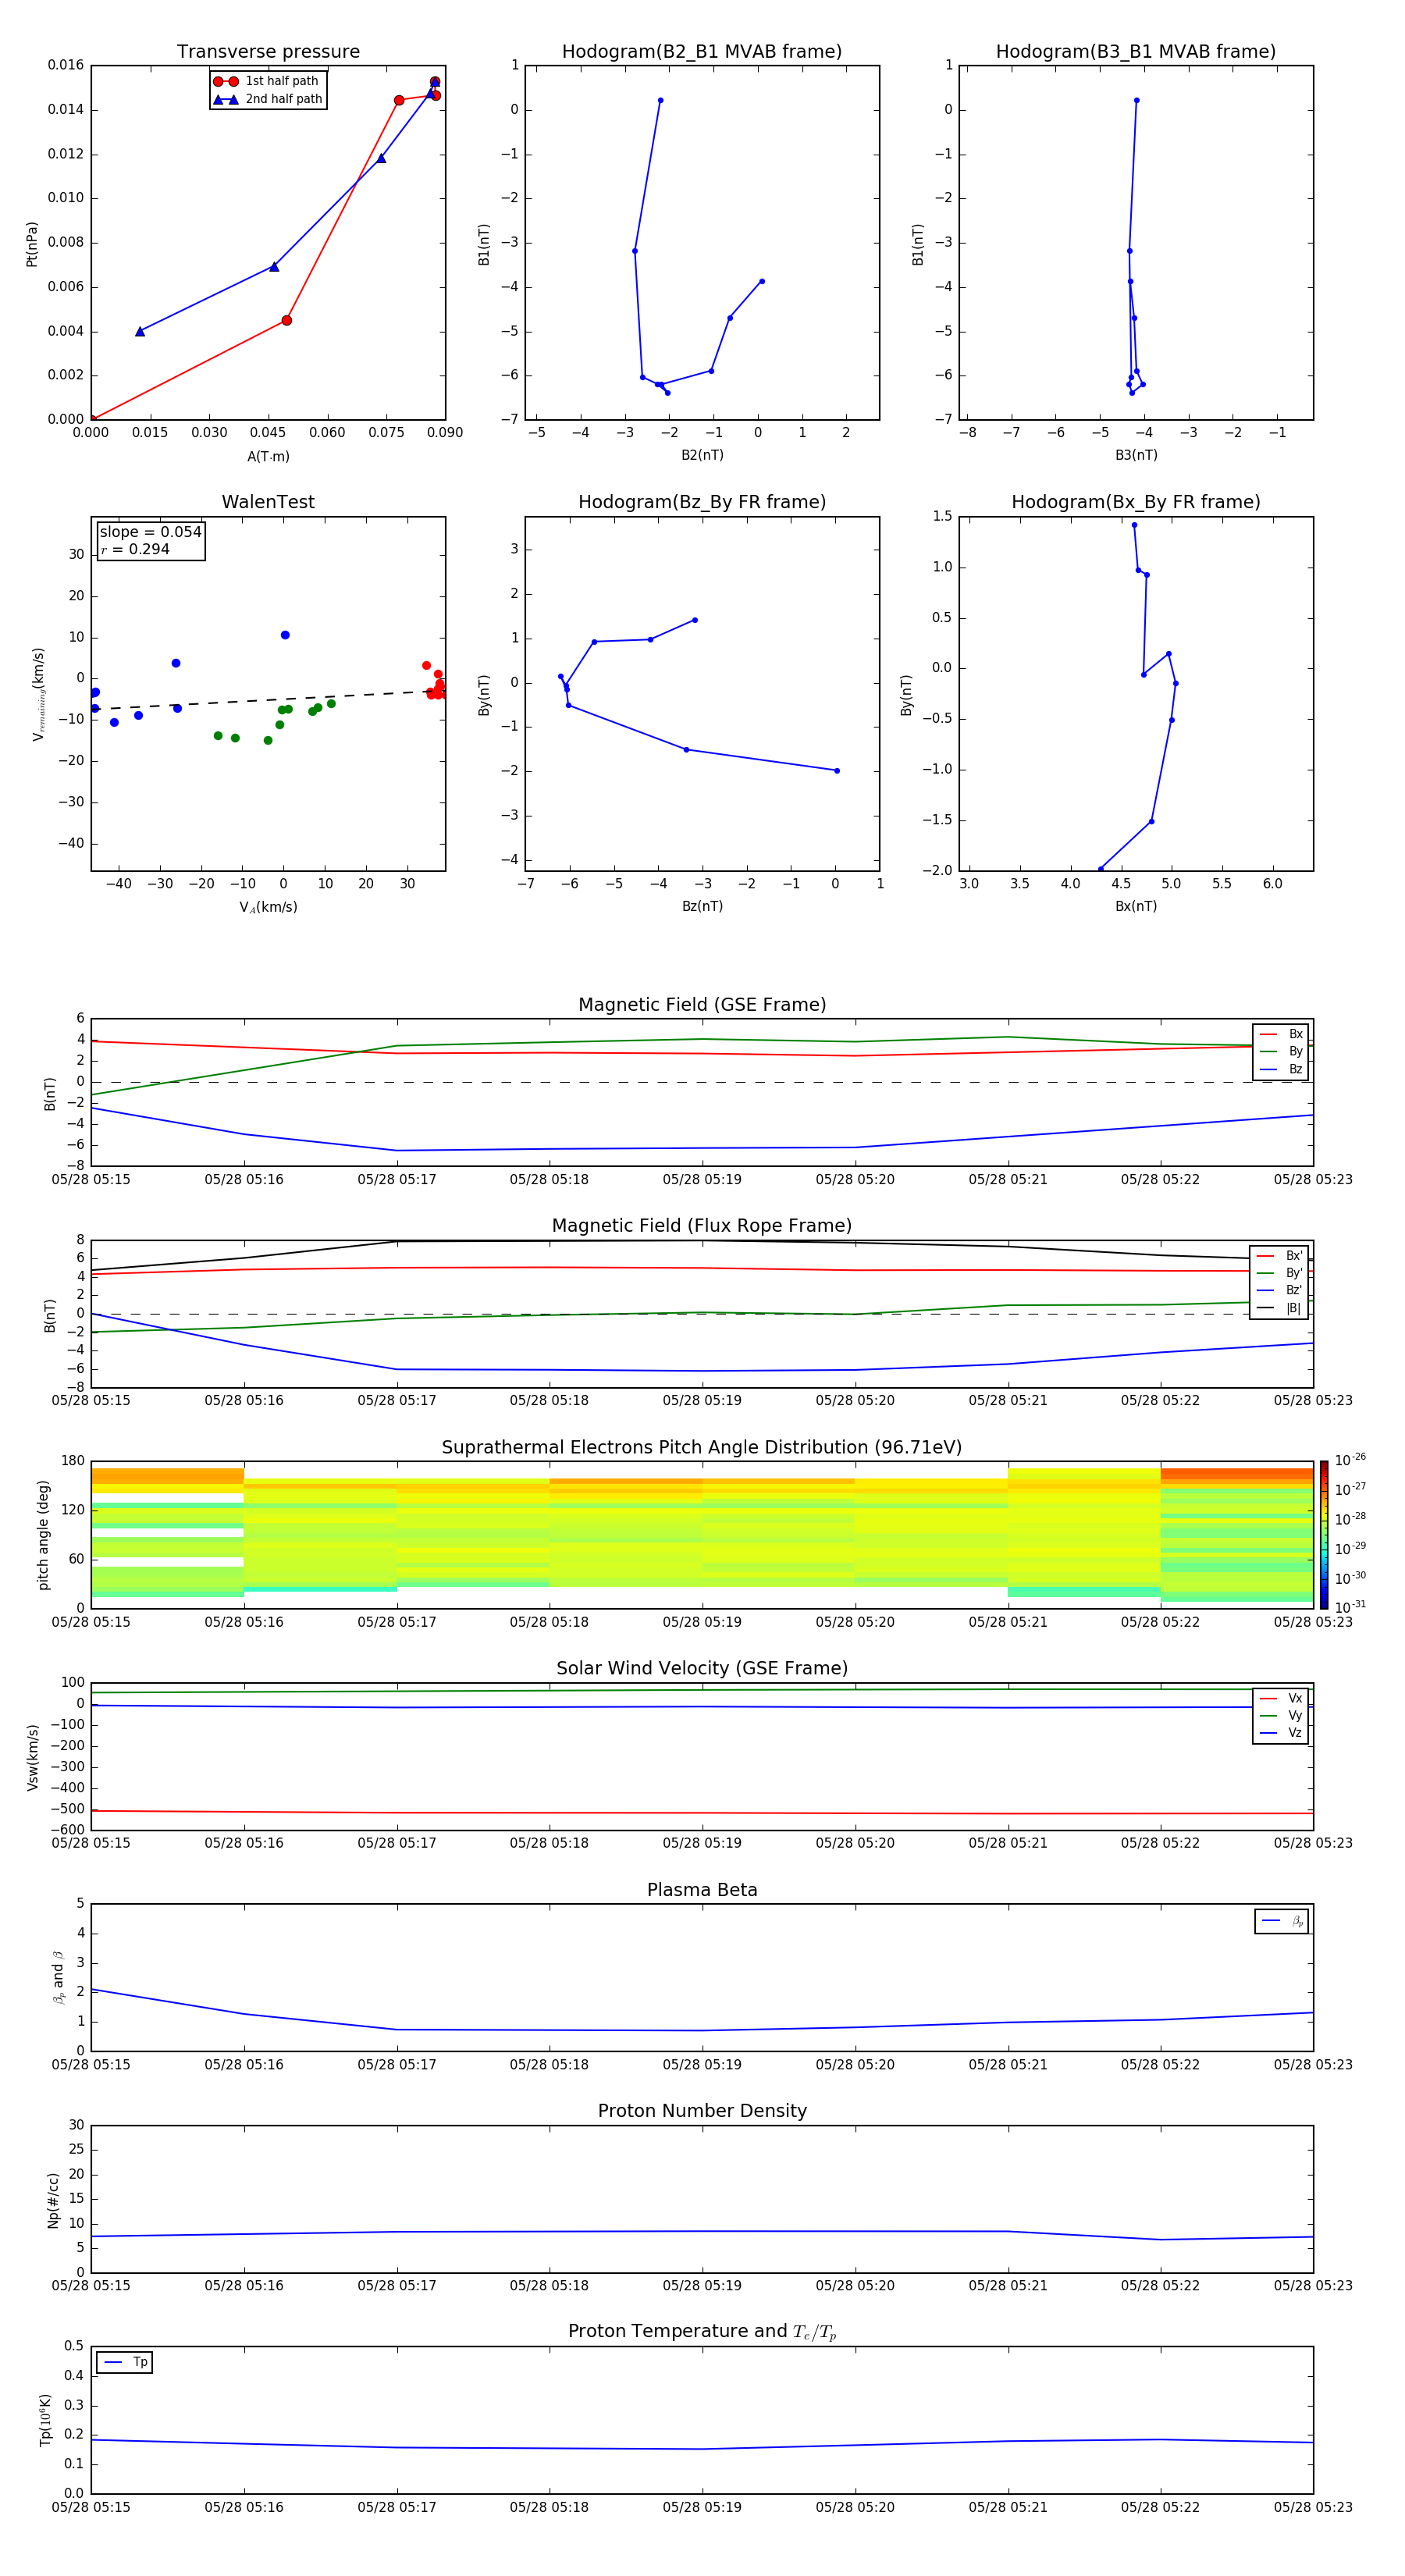Screen dimensions: 1405x2576
Task: Click the "Magnetic Field (Flux Rope Frame)" title
Action: [702, 1226]
